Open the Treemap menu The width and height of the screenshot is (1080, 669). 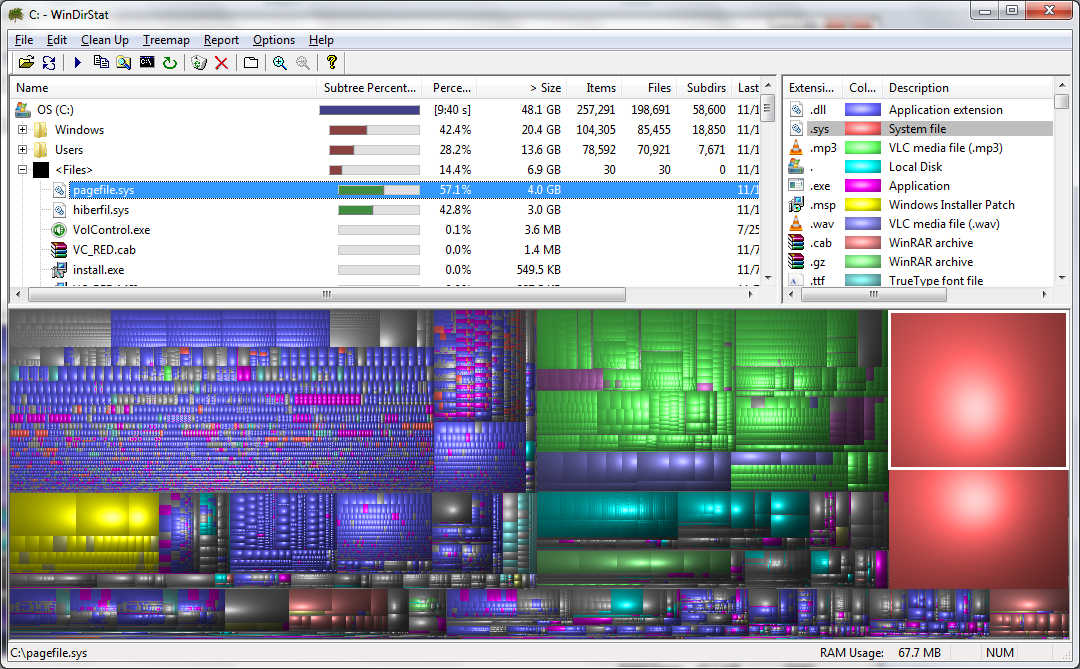[x=166, y=40]
